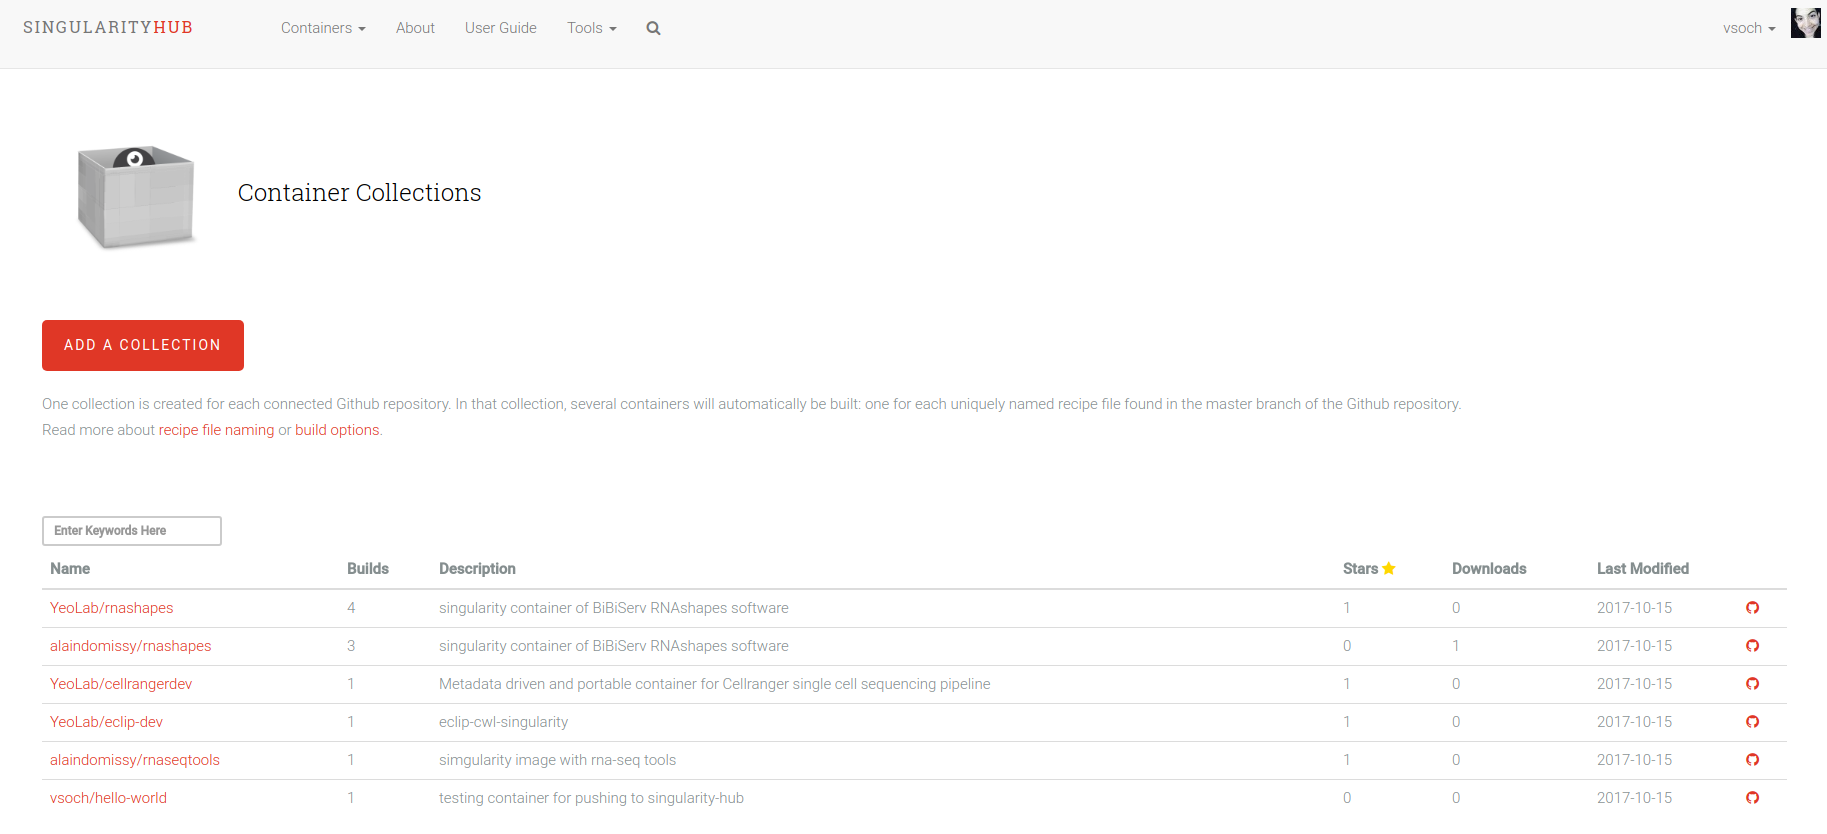
Task: Open GitHub icon for YeoLab/rnashapes row
Action: click(1752, 608)
